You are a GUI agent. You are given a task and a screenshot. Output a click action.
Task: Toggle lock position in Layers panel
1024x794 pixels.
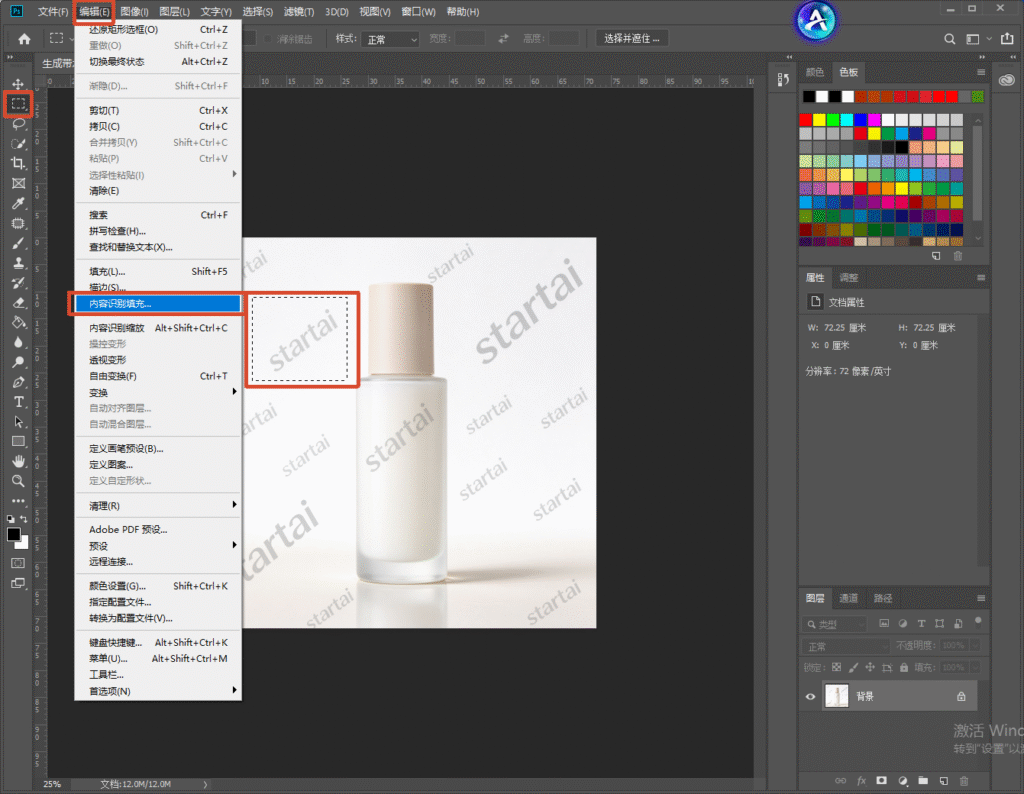(870, 667)
